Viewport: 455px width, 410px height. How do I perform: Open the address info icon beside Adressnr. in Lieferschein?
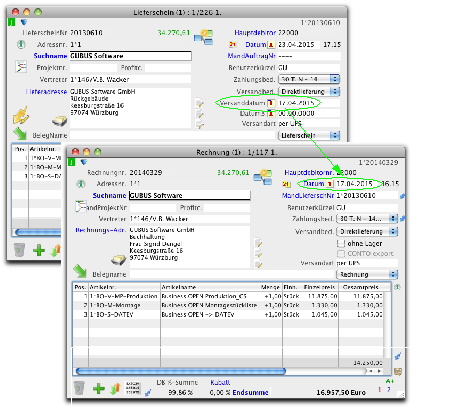click(21, 44)
